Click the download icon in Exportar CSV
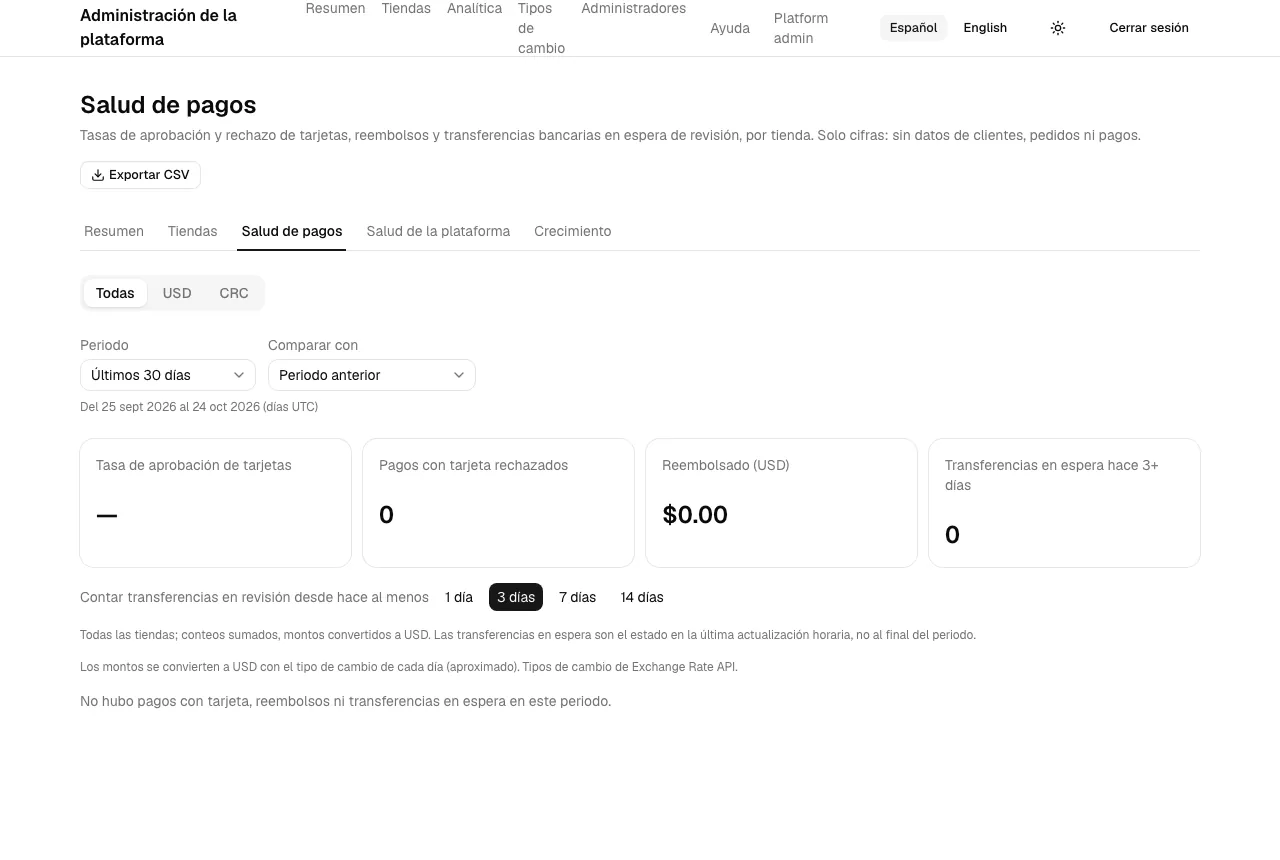The image size is (1280, 860). pyautogui.click(x=98, y=175)
